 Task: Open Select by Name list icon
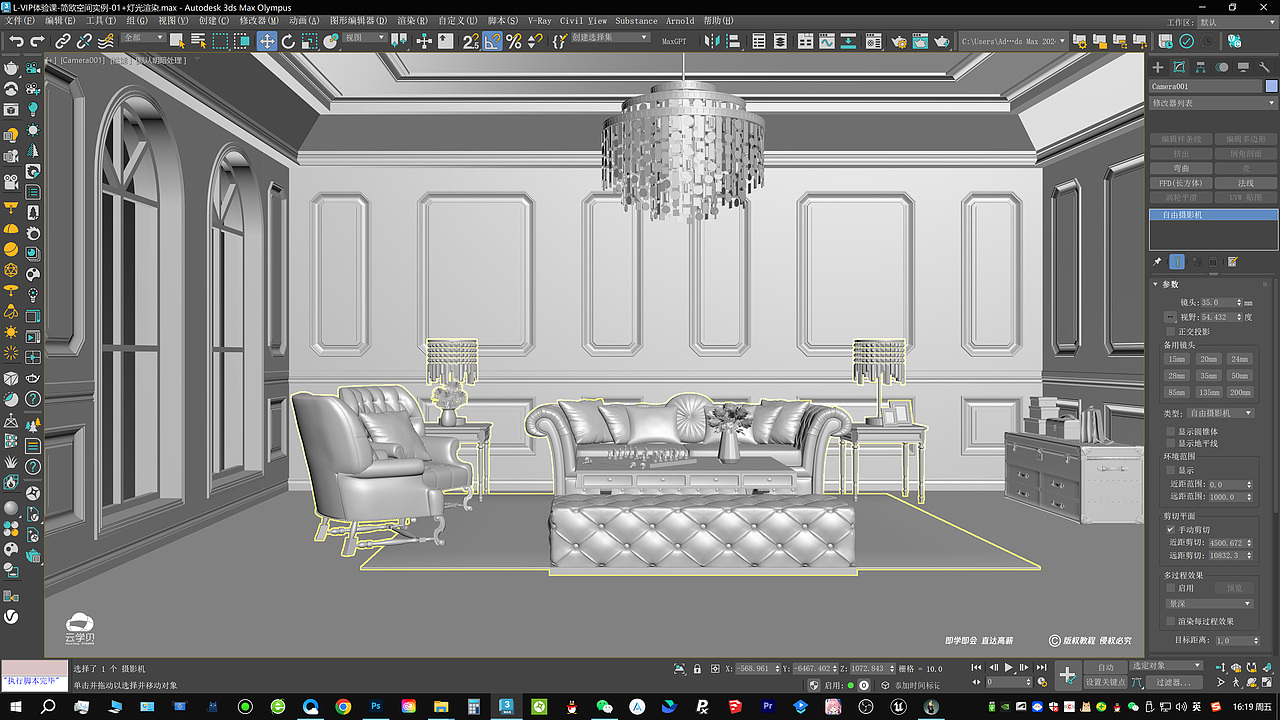point(198,41)
